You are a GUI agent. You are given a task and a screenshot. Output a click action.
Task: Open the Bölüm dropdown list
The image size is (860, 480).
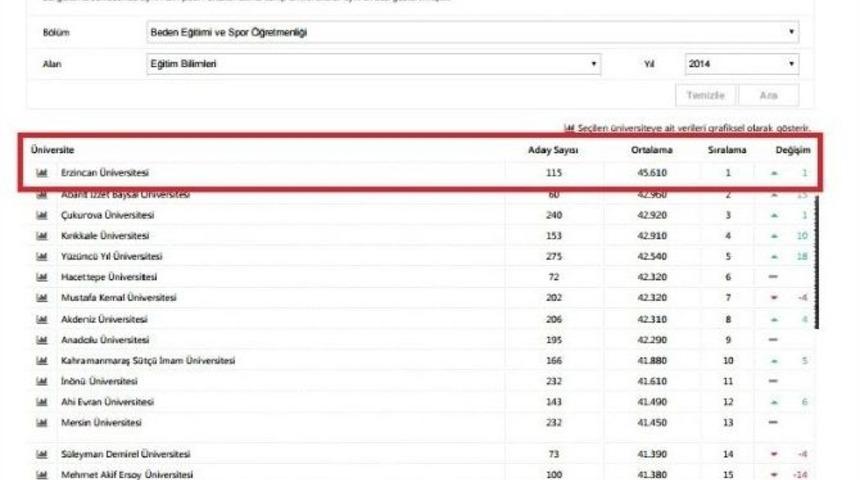click(472, 33)
